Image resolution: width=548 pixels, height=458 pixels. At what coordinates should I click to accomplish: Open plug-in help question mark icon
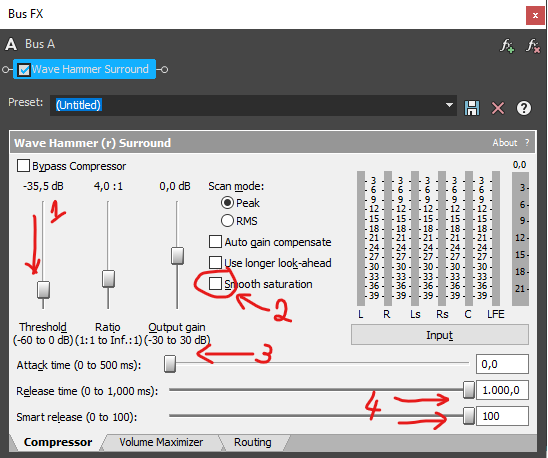(524, 108)
